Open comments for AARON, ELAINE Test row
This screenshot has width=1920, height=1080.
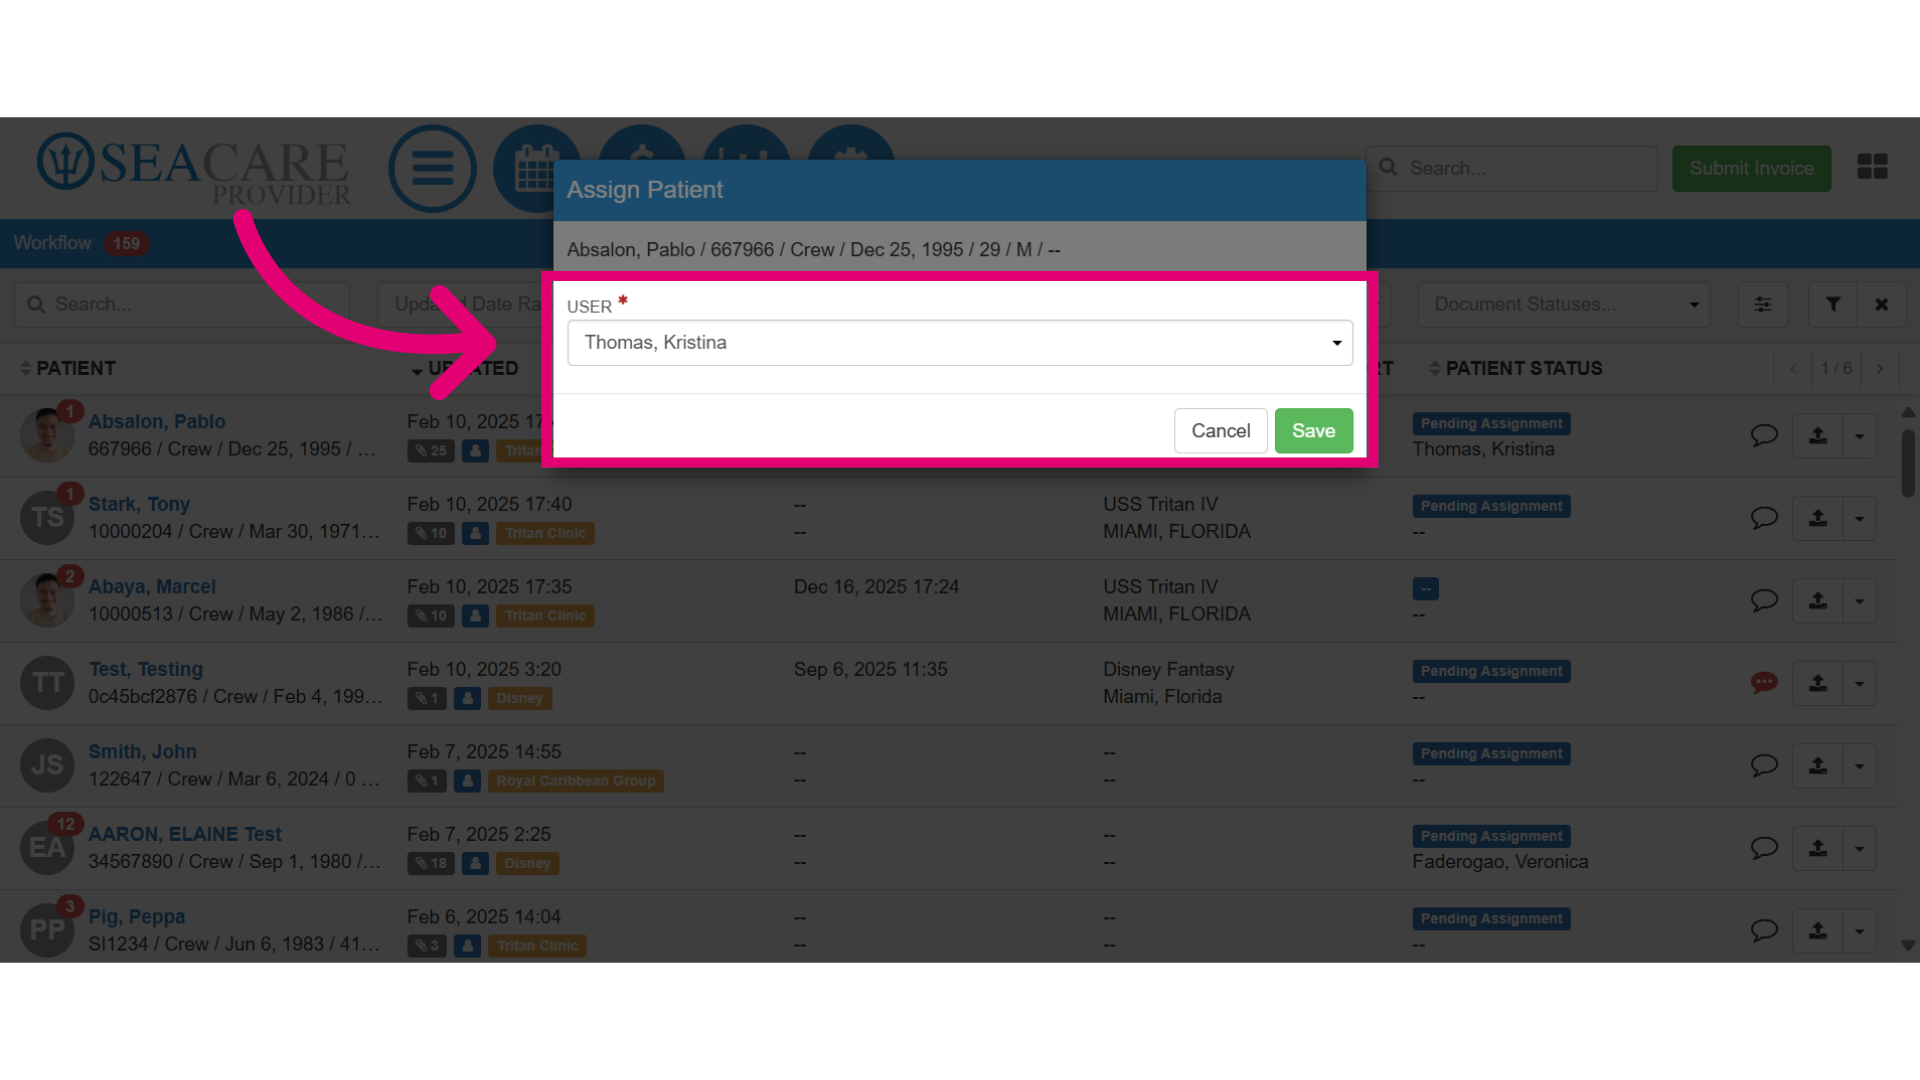coord(1763,848)
